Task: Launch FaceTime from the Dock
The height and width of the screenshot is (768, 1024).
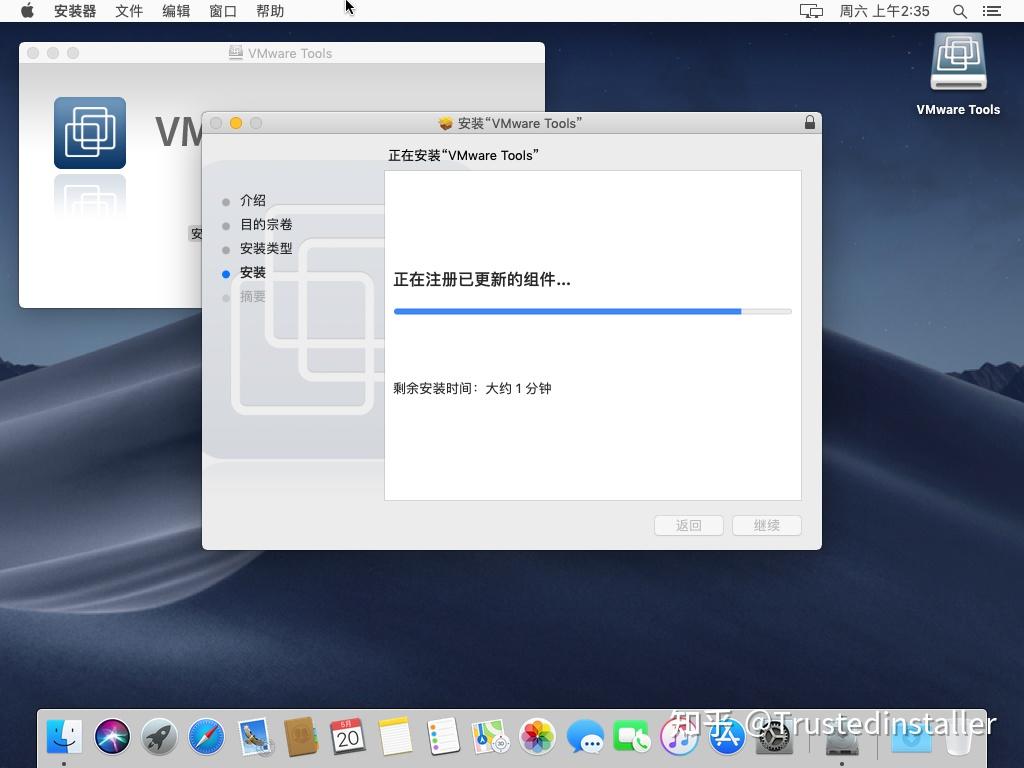Action: (x=631, y=735)
